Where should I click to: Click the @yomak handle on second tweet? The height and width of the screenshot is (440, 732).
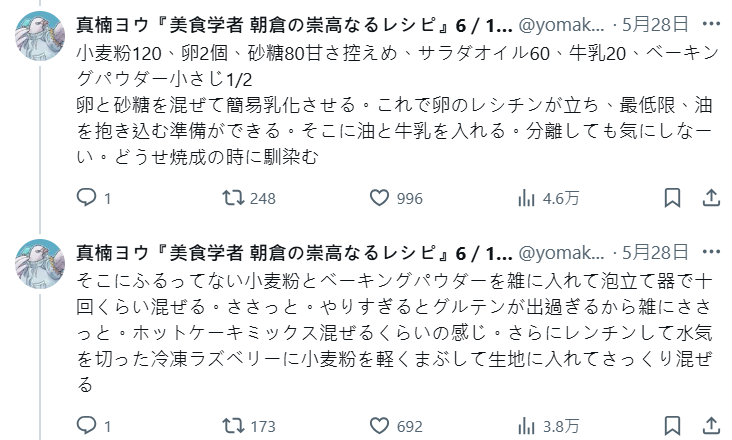click(x=565, y=250)
